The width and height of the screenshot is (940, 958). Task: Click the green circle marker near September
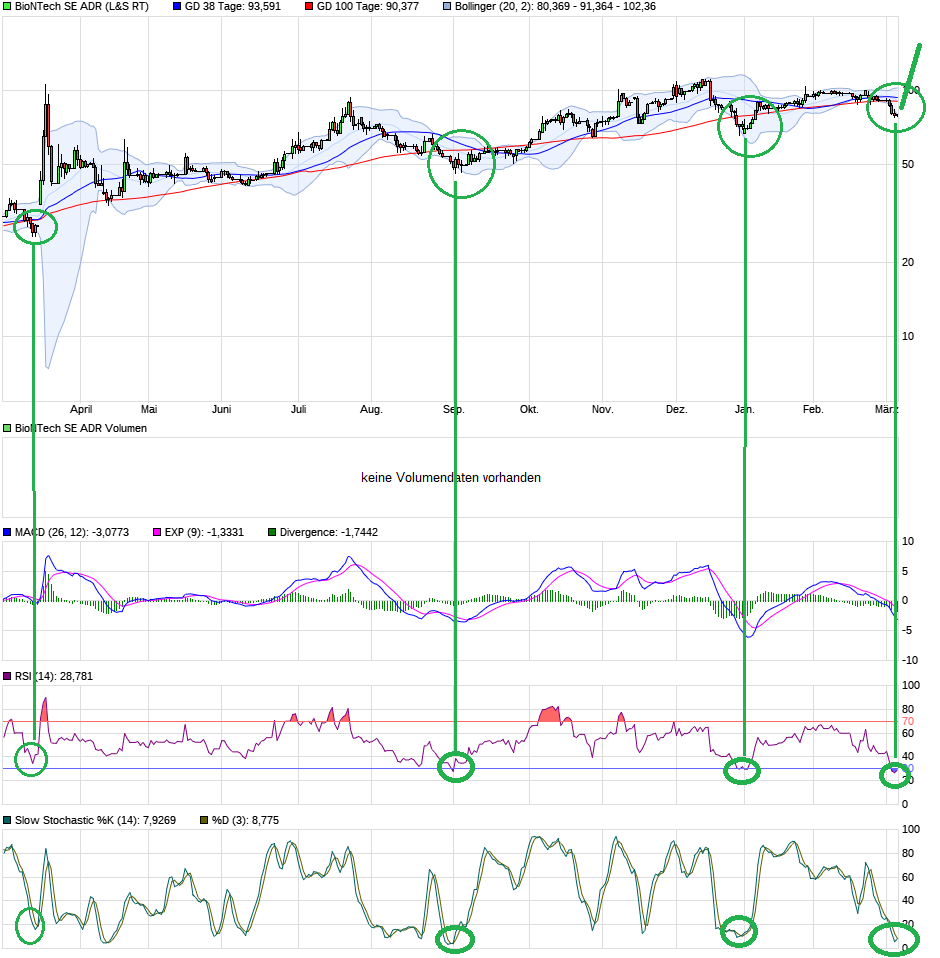pos(461,164)
